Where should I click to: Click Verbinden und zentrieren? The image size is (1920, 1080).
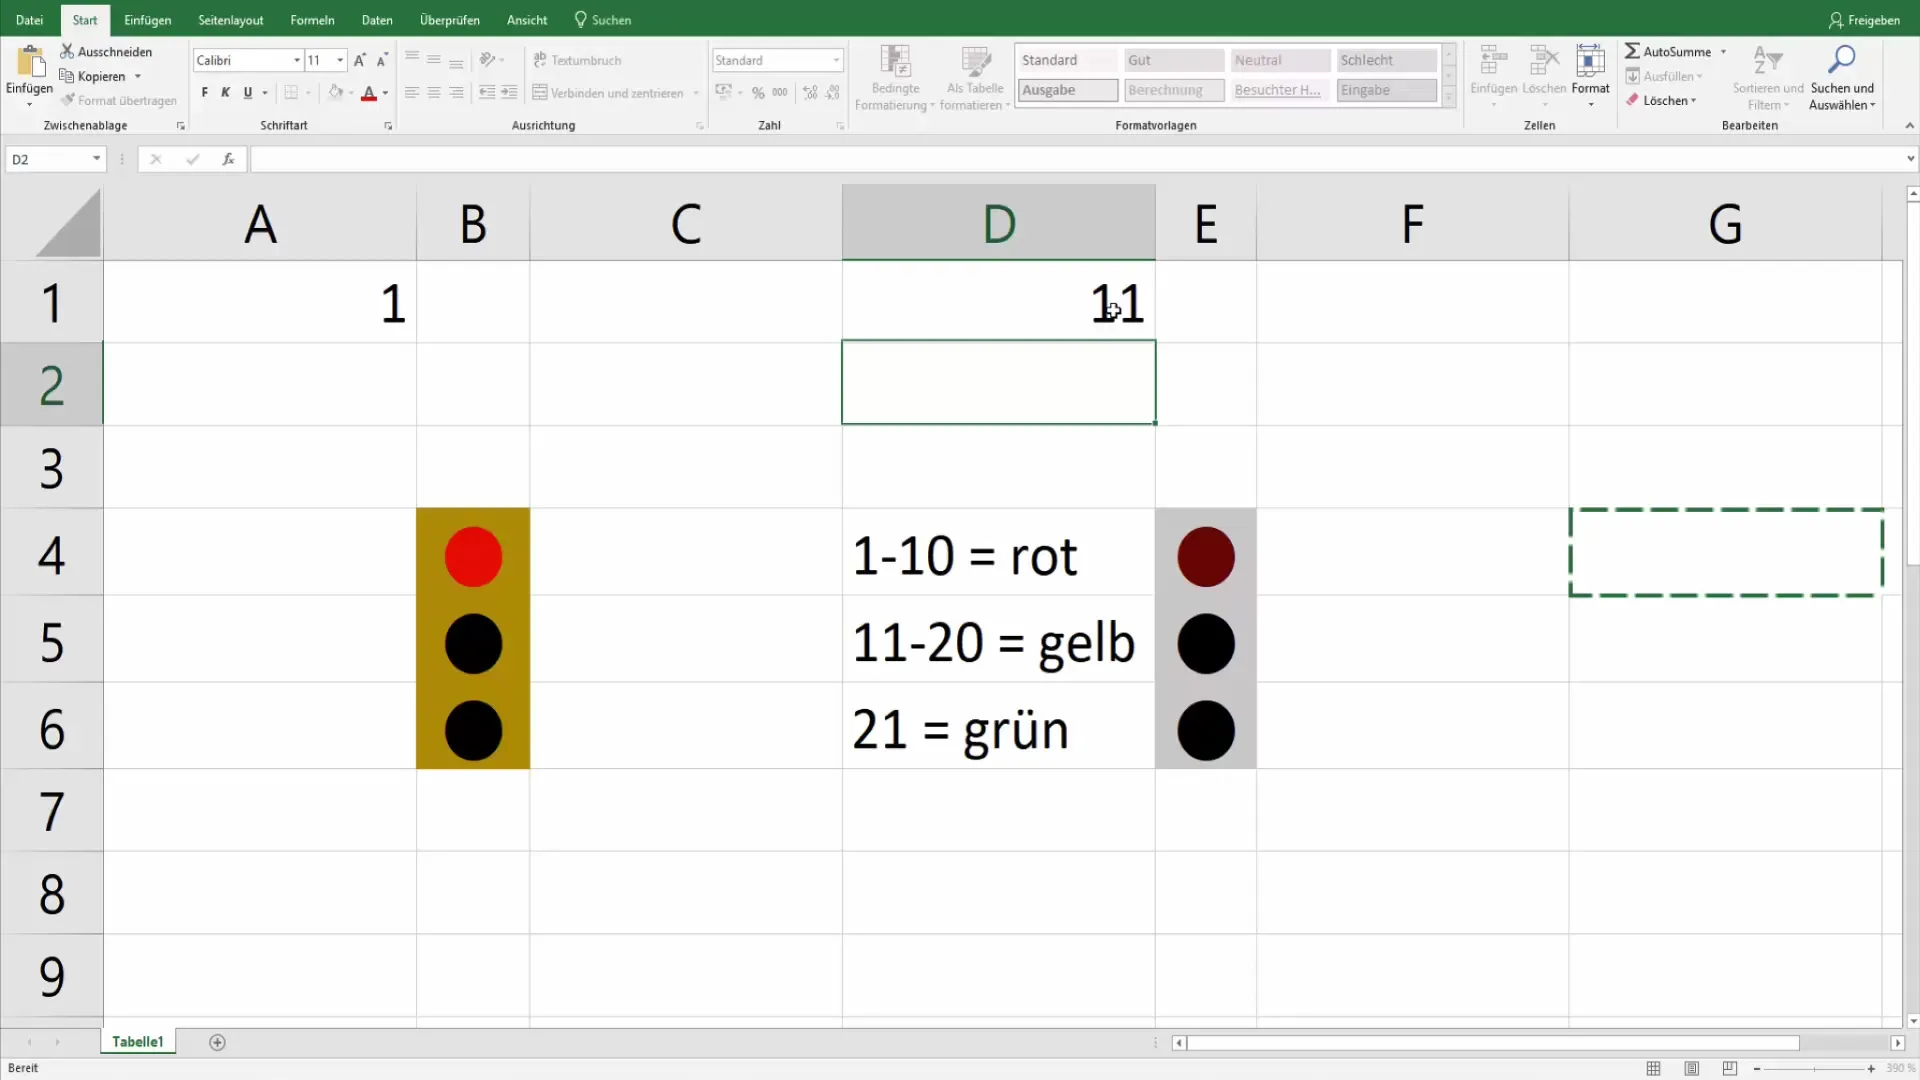[608, 93]
